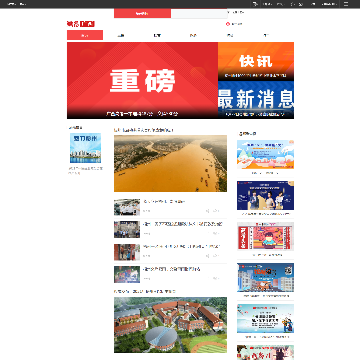Click the caption link under the three-people ad

click(x=265, y=214)
